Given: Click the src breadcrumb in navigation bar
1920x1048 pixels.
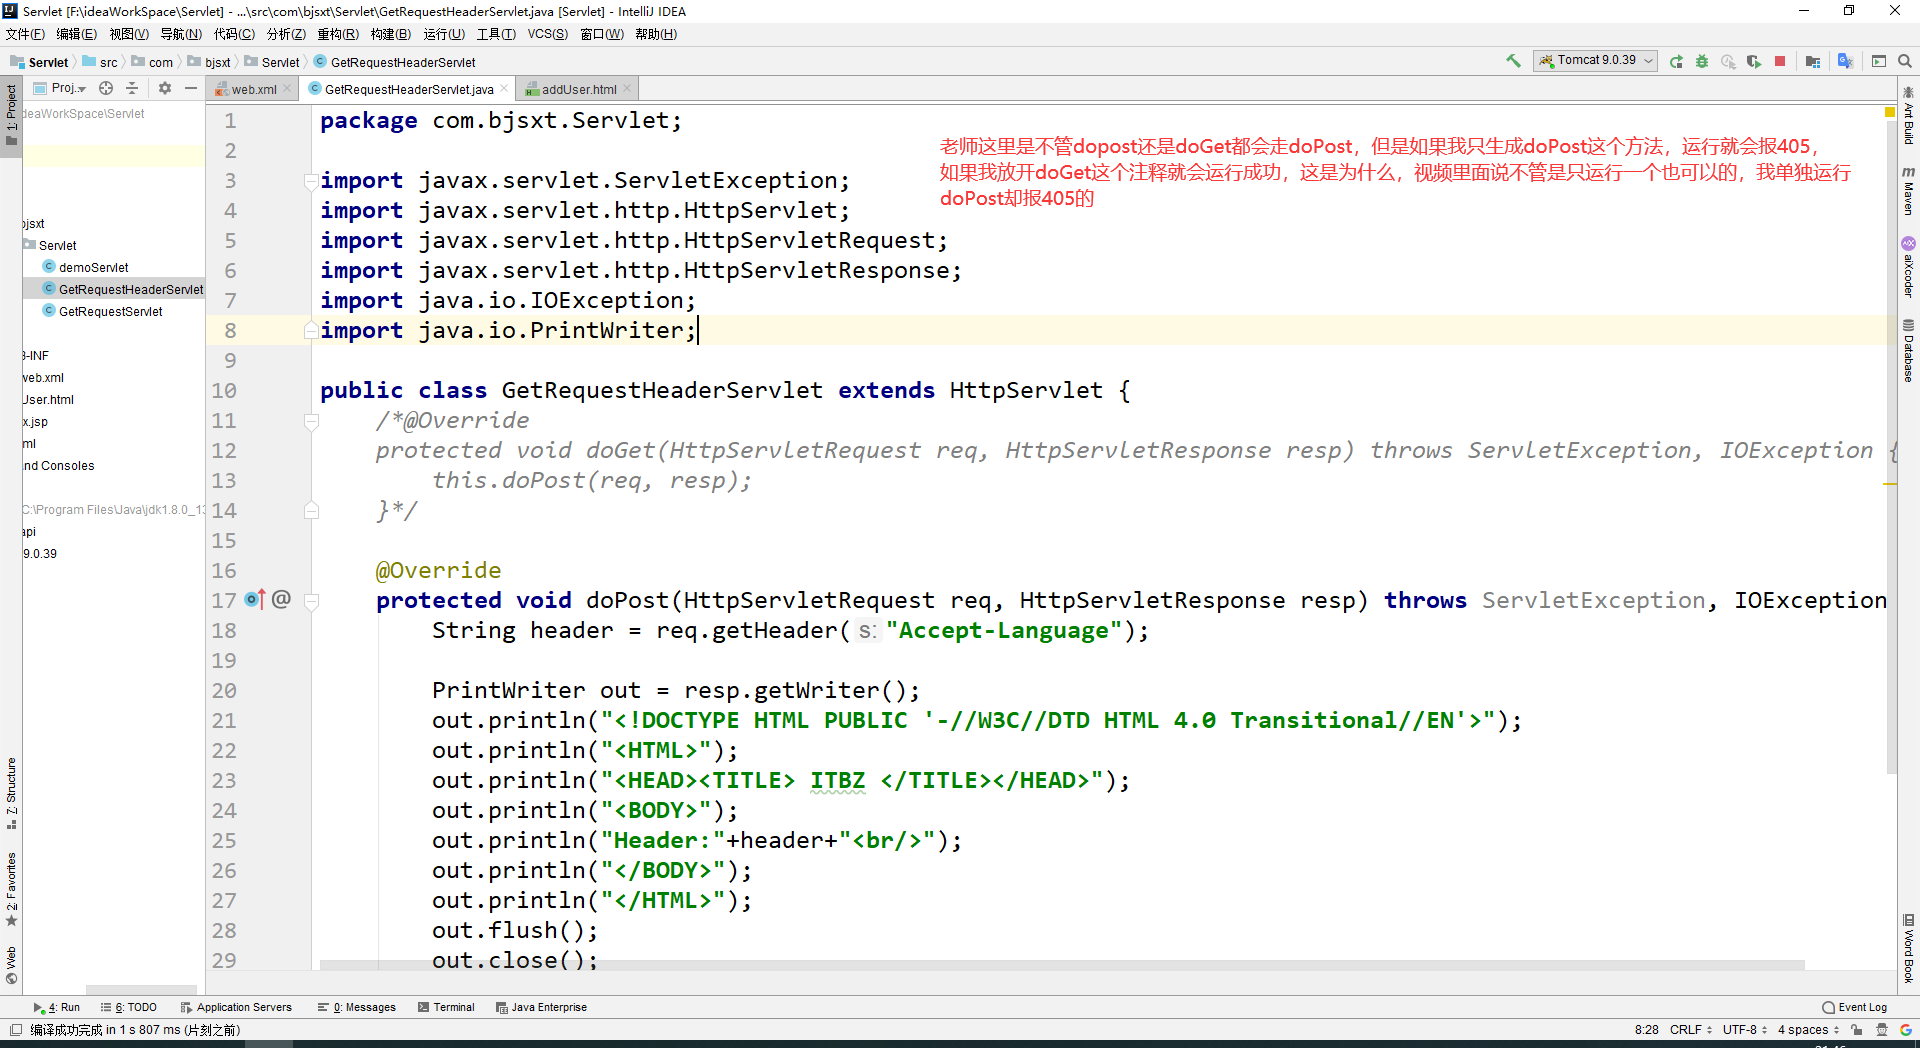Looking at the screenshot, I should coord(100,62).
